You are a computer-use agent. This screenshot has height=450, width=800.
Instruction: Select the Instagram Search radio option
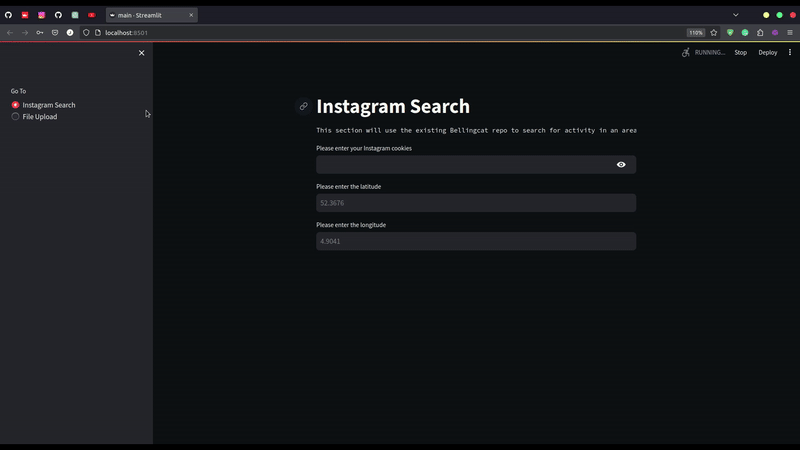pyautogui.click(x=43, y=105)
